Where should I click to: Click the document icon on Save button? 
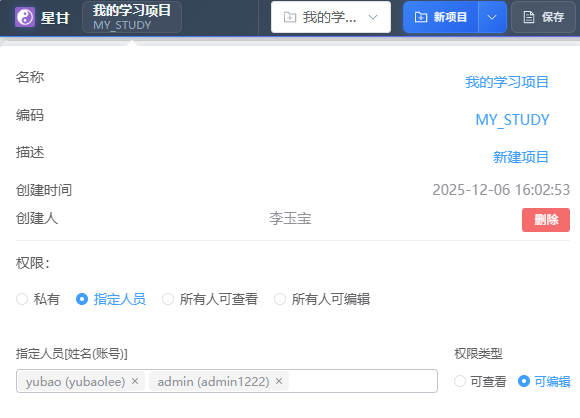click(529, 17)
